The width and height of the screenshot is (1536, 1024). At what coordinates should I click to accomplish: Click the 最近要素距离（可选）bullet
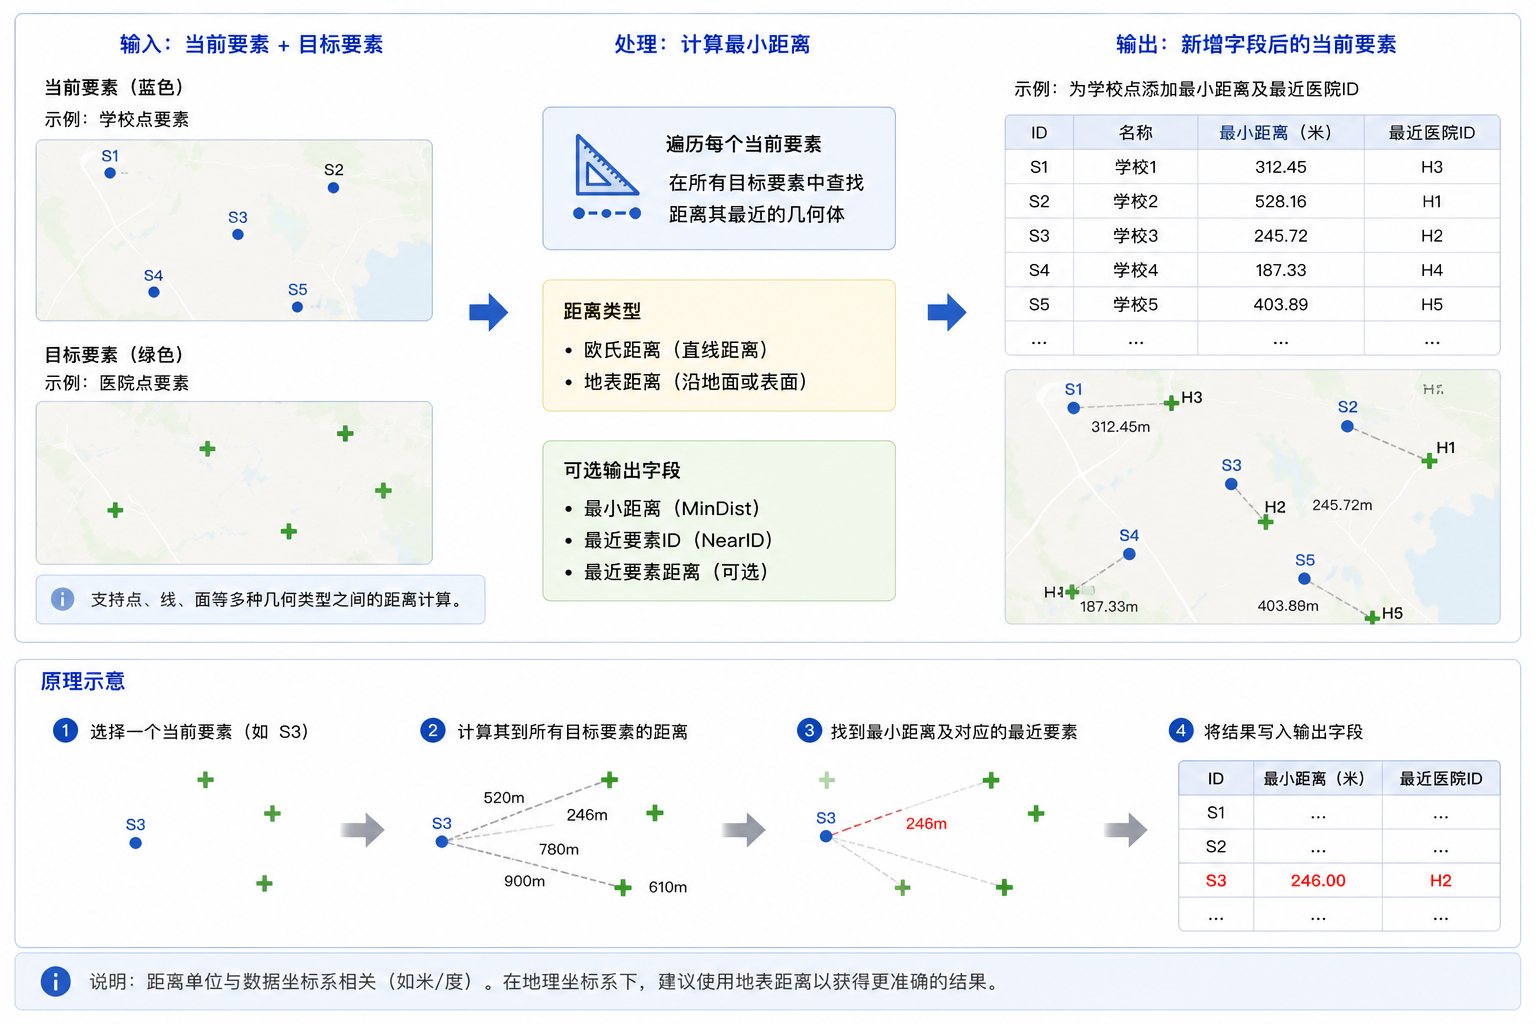[x=668, y=572]
